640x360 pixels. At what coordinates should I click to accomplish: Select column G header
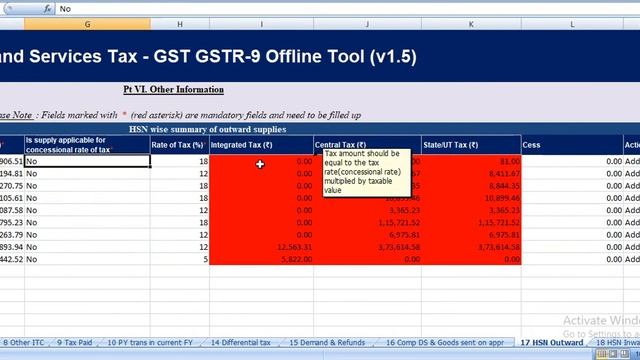(x=87, y=24)
